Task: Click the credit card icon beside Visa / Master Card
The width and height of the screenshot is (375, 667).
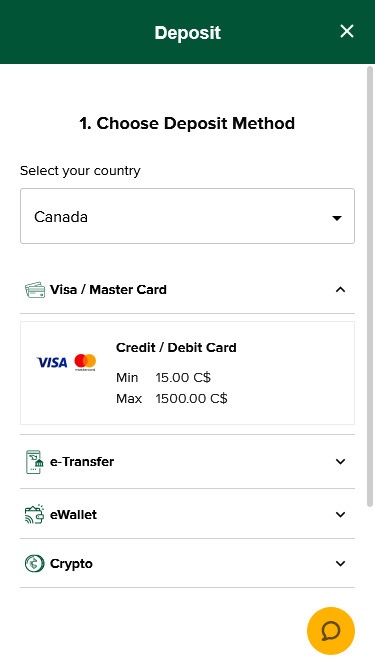Action: tap(35, 290)
